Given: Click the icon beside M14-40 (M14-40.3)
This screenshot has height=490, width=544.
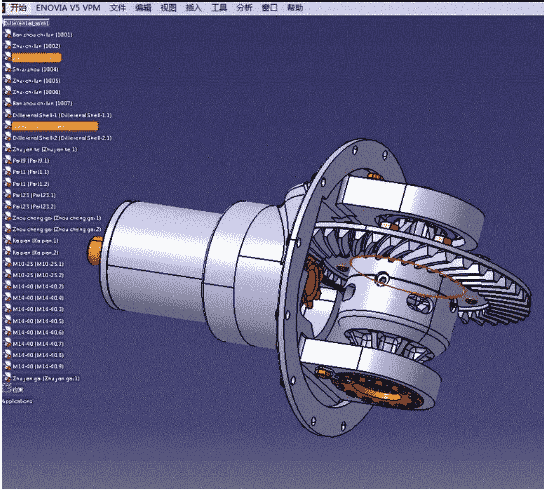Looking at the screenshot, I should [x=8, y=309].
